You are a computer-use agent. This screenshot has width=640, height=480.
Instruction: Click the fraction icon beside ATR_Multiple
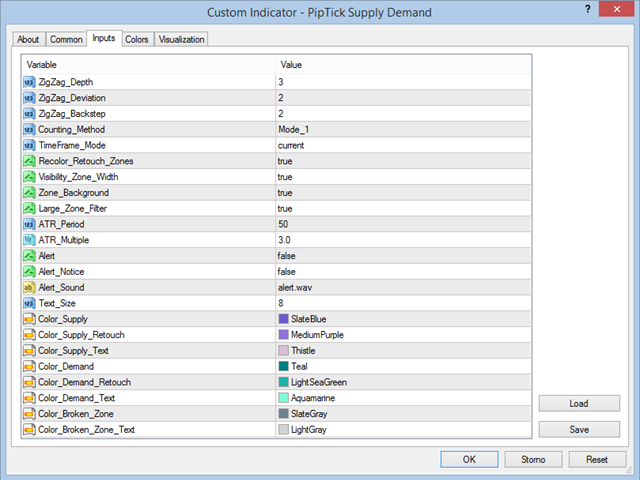pyautogui.click(x=29, y=240)
